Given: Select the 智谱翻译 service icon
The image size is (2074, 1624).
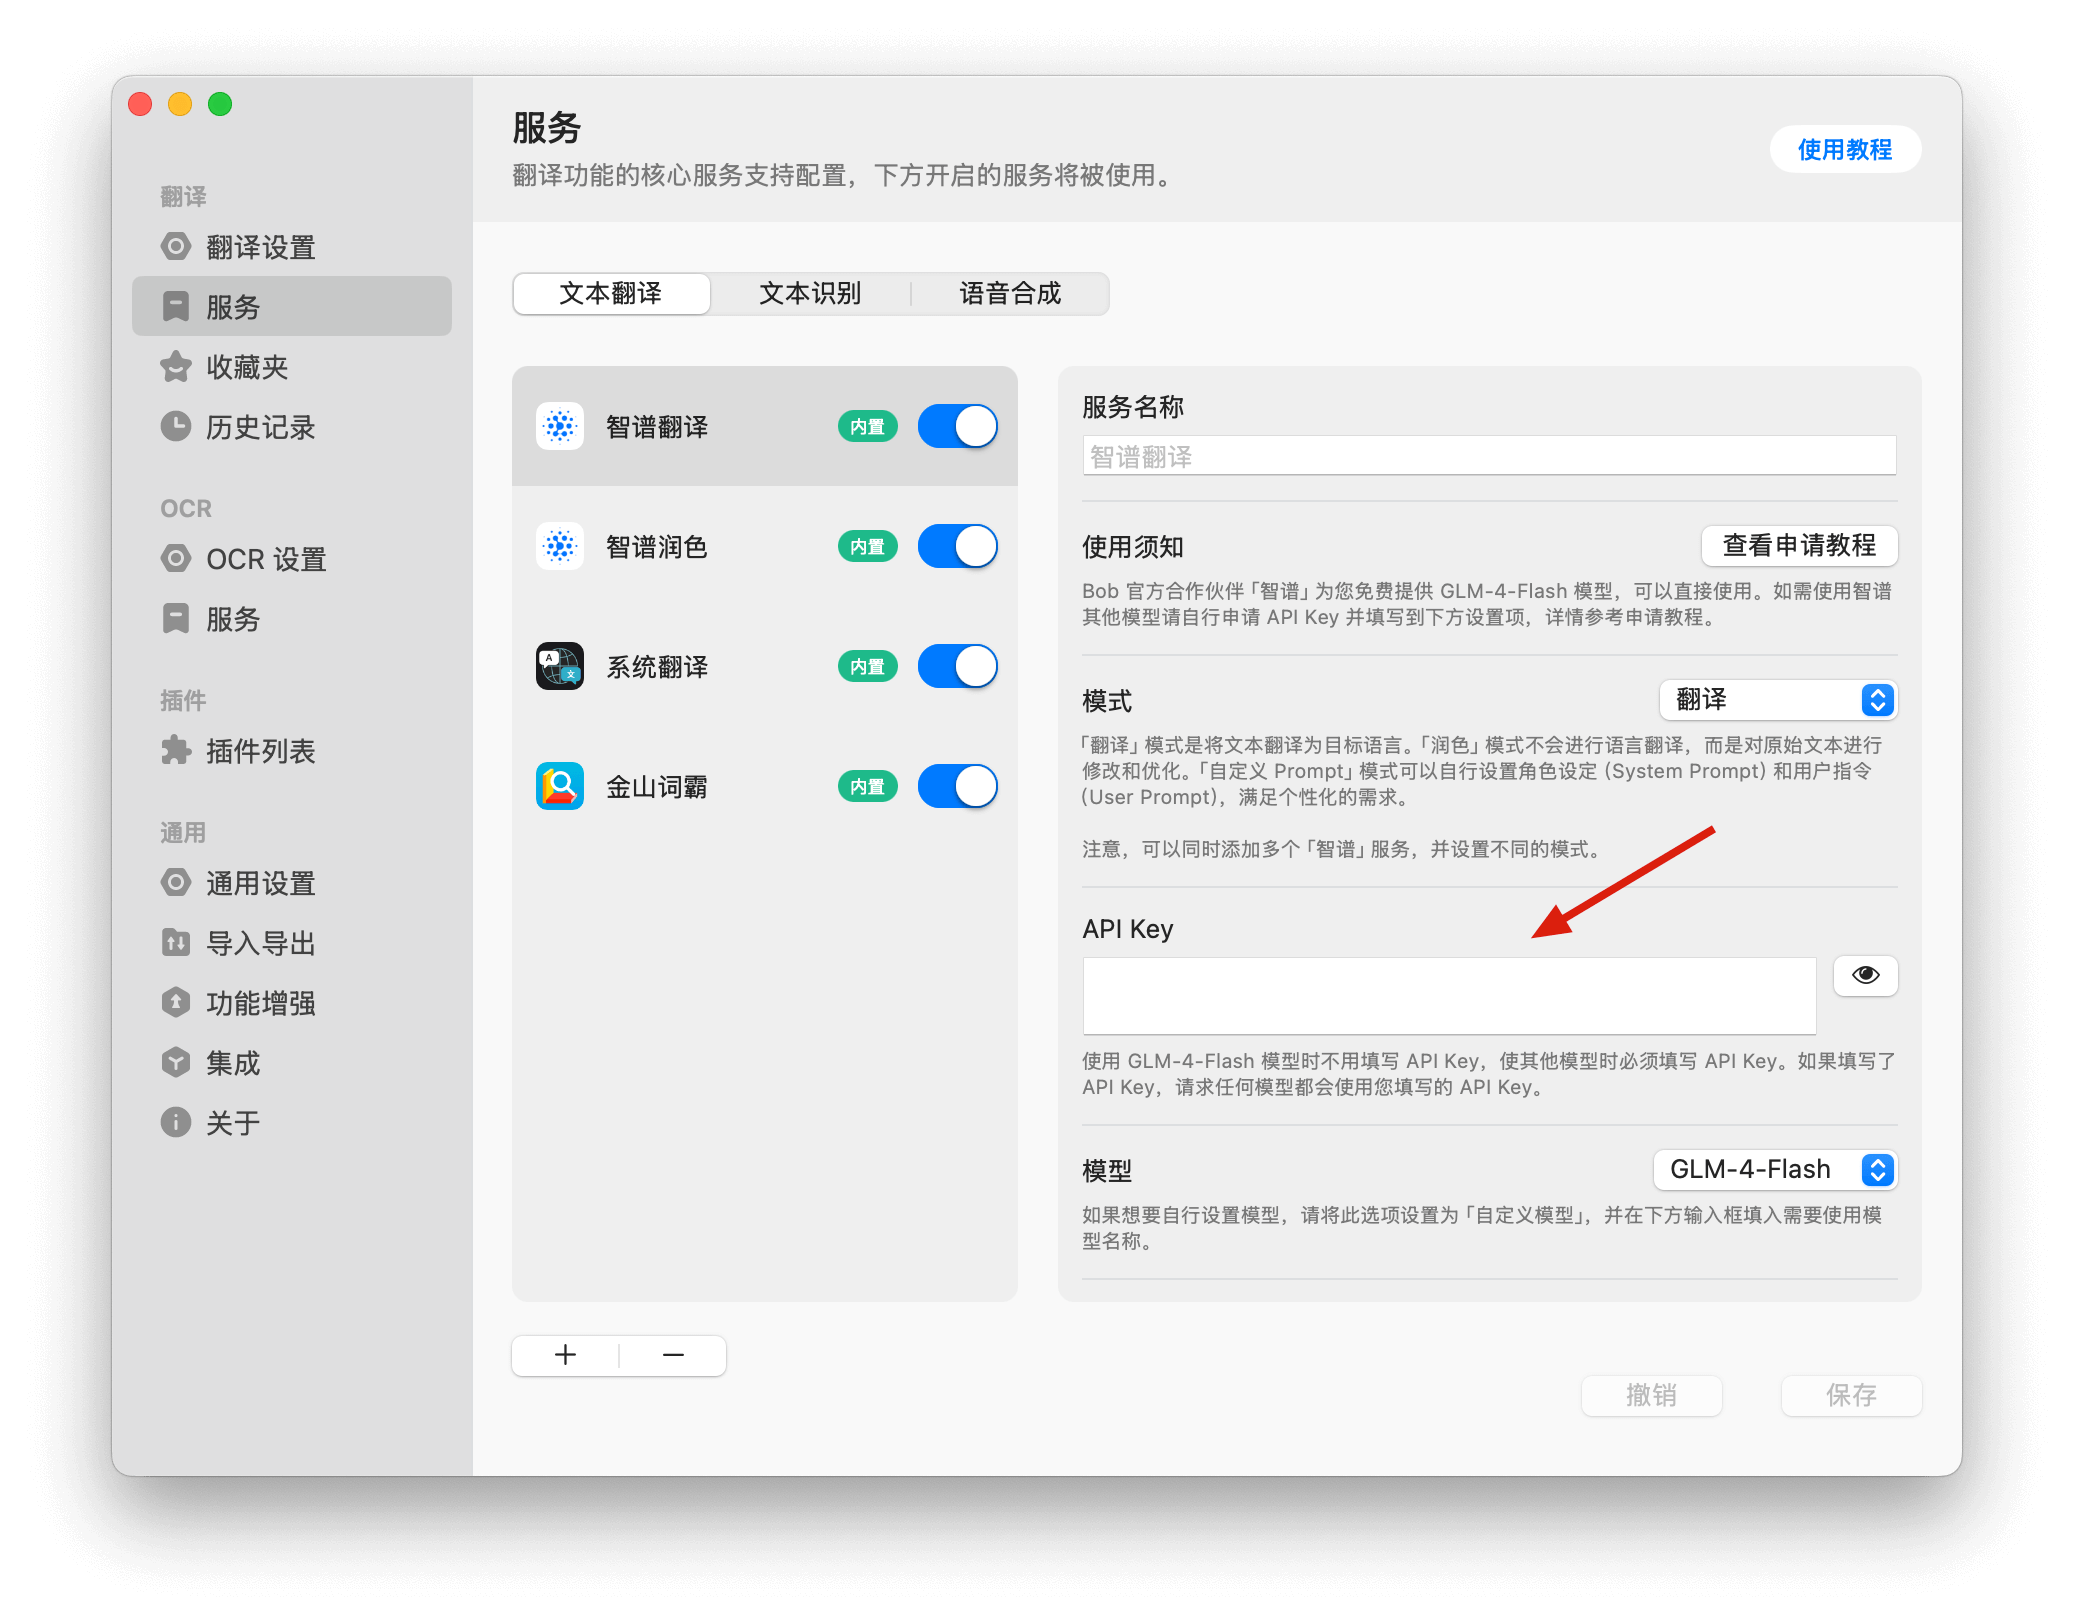Looking at the screenshot, I should pyautogui.click(x=560, y=427).
